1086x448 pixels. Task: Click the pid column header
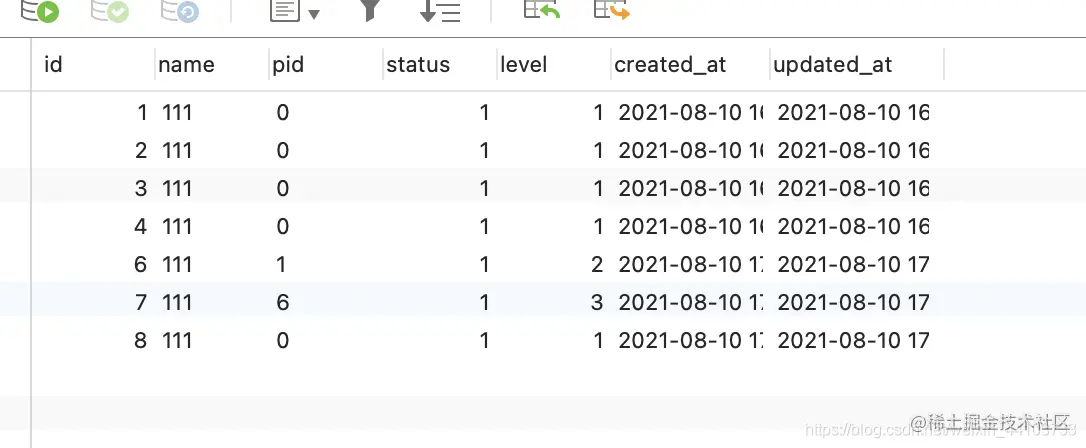(326, 64)
